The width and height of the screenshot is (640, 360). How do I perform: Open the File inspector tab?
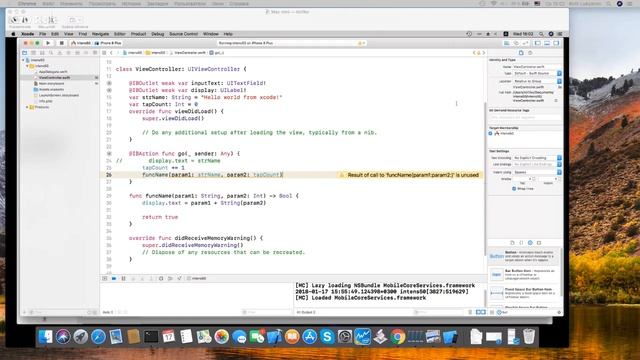[521, 53]
